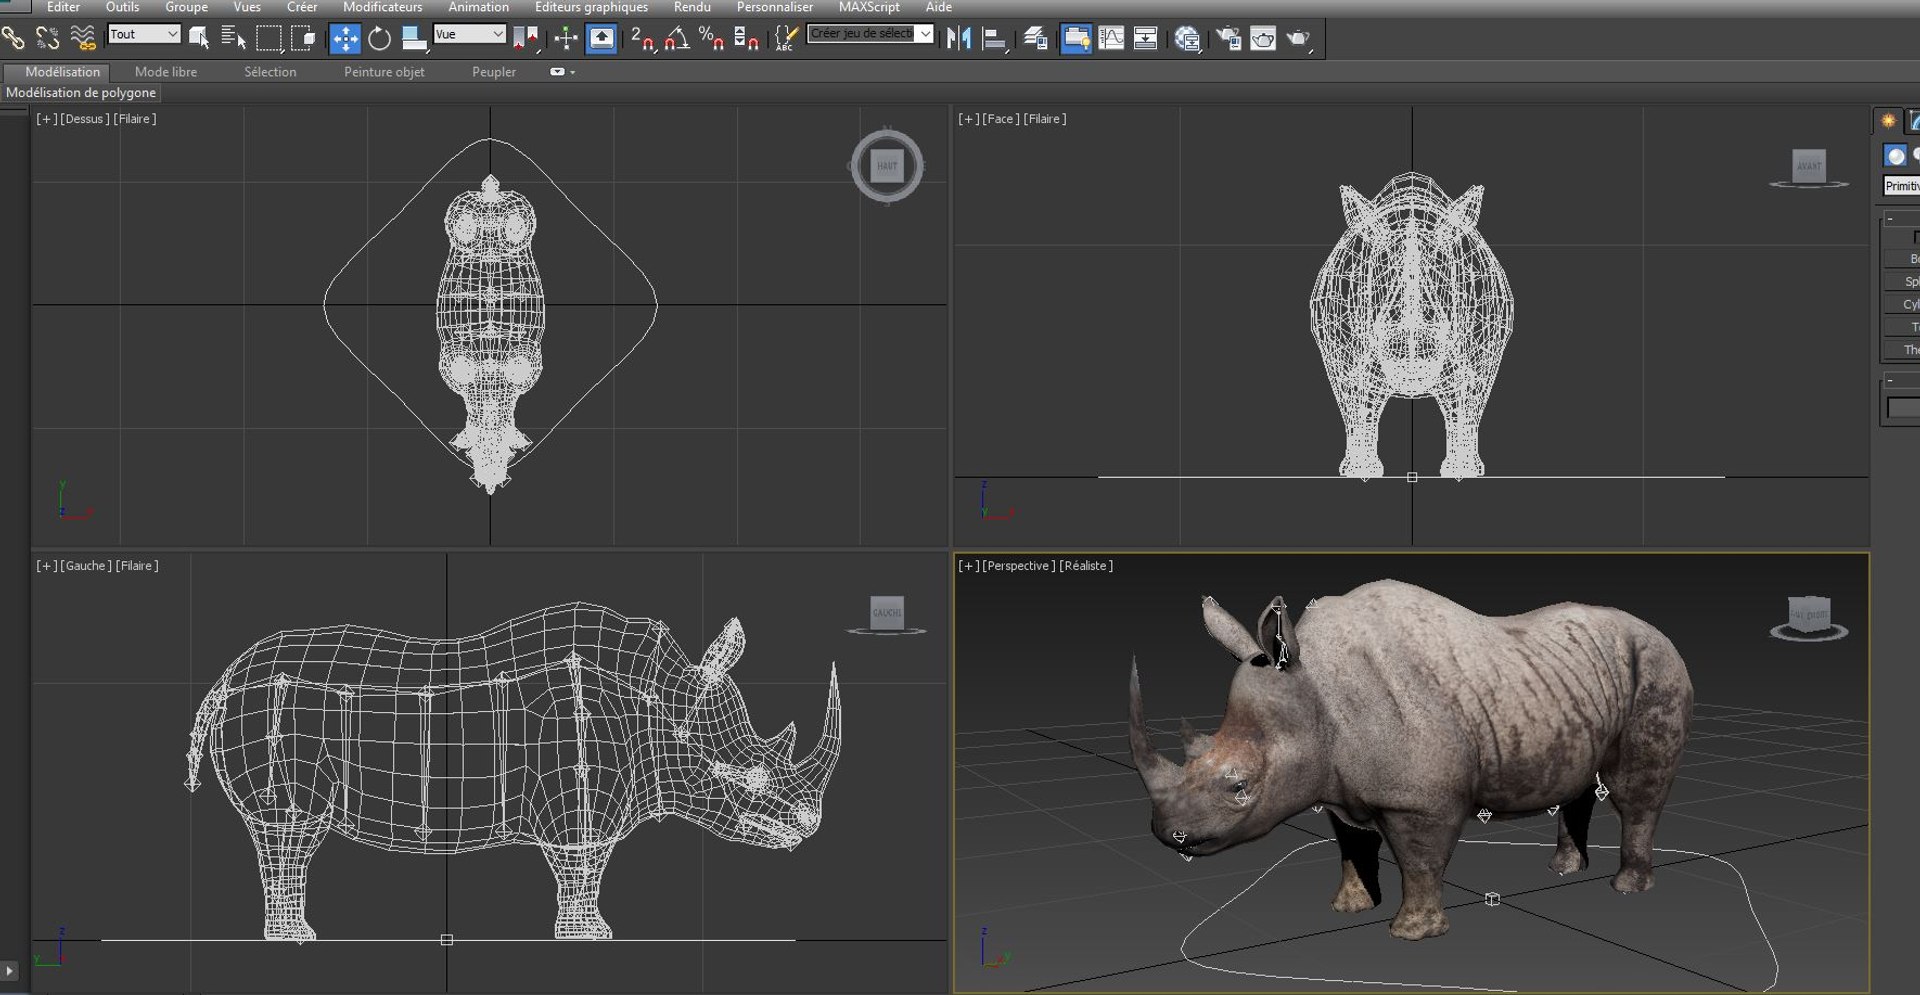The image size is (1920, 995).
Task: Open Select by Name list icon
Action: point(233,38)
